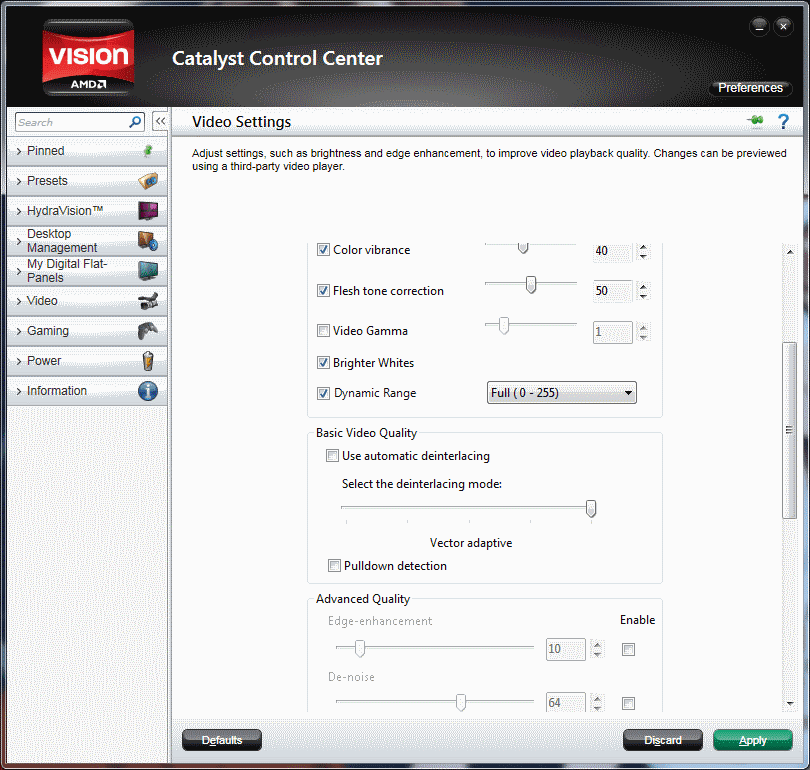Click the Desktop Management icon
This screenshot has width=810, height=770.
pyautogui.click(x=148, y=241)
